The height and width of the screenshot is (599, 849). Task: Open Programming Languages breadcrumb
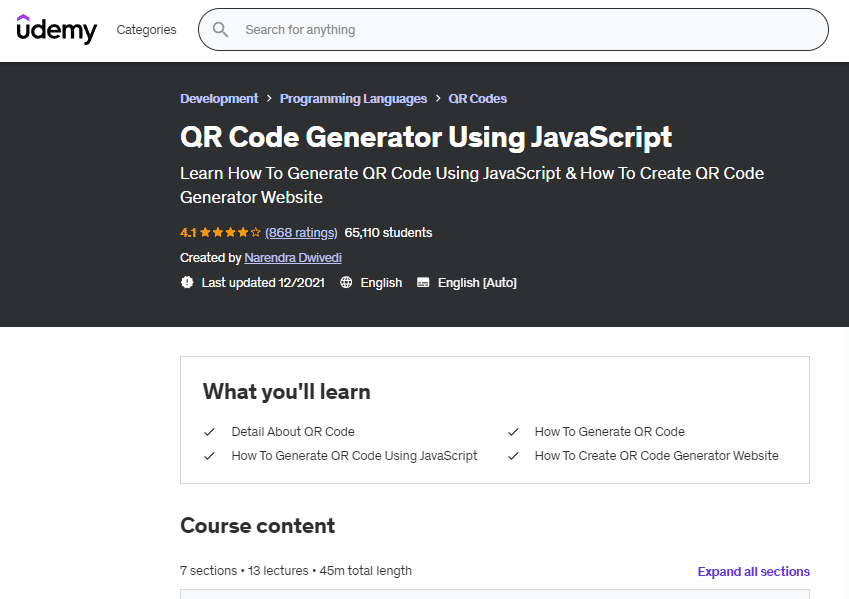[x=353, y=99]
